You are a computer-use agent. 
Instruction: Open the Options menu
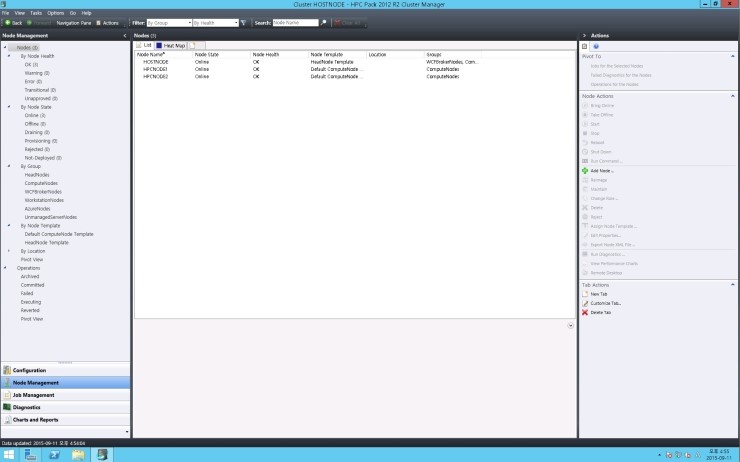(x=55, y=13)
